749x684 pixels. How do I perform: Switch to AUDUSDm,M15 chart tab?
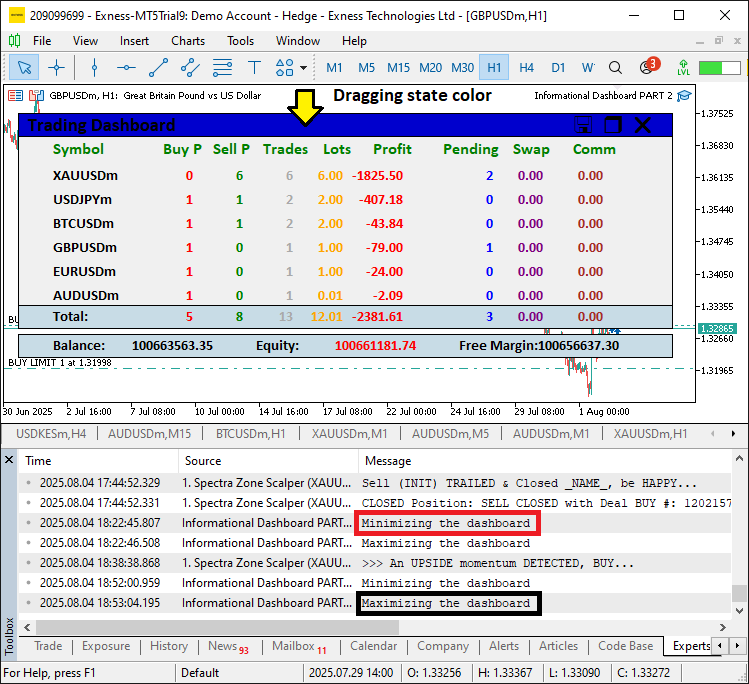click(150, 434)
